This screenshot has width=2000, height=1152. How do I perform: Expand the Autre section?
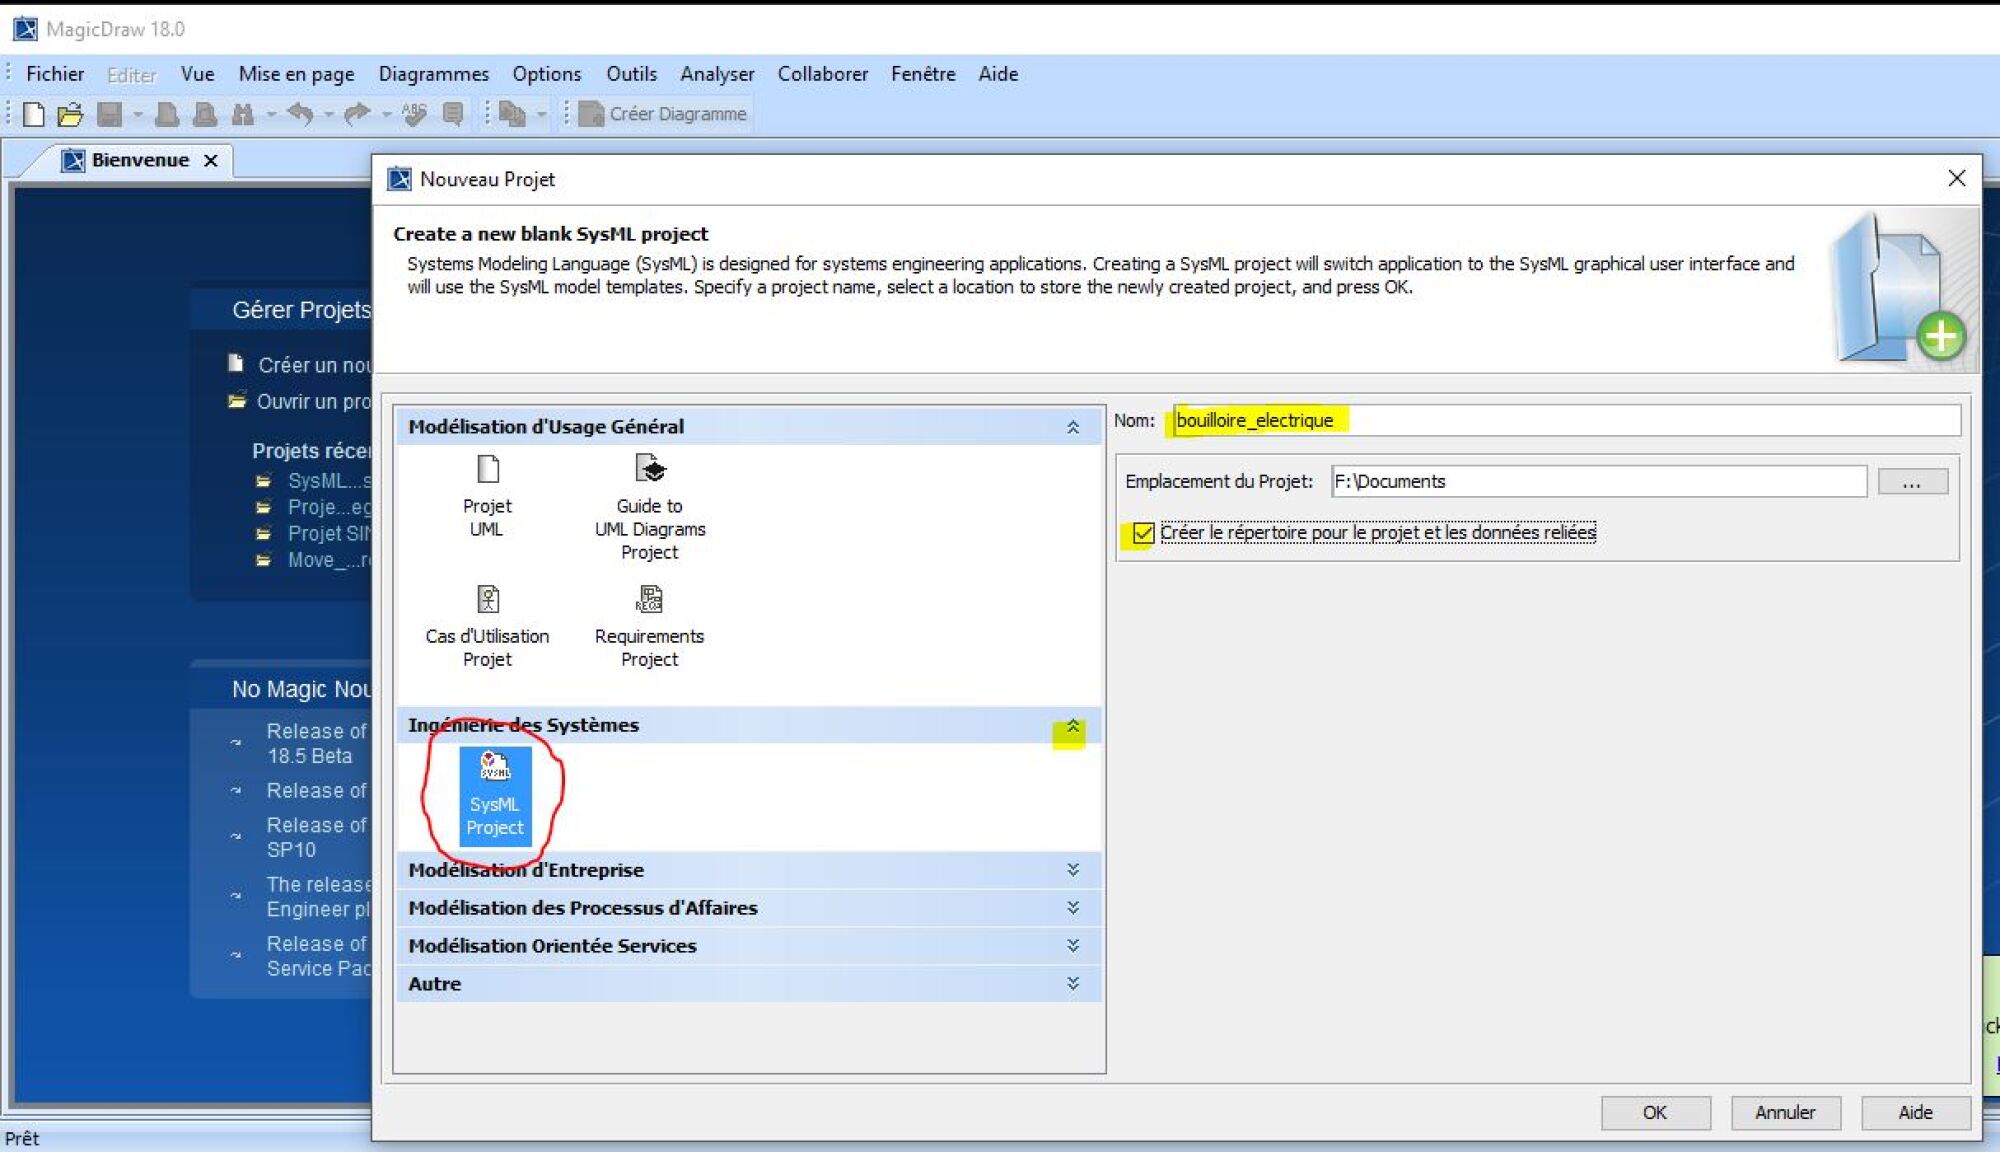(1073, 984)
